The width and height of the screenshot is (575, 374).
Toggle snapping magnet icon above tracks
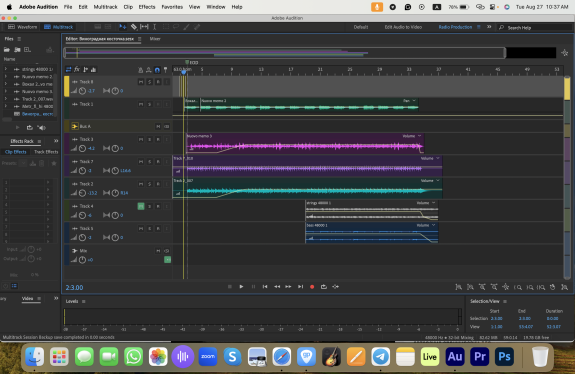point(157,70)
